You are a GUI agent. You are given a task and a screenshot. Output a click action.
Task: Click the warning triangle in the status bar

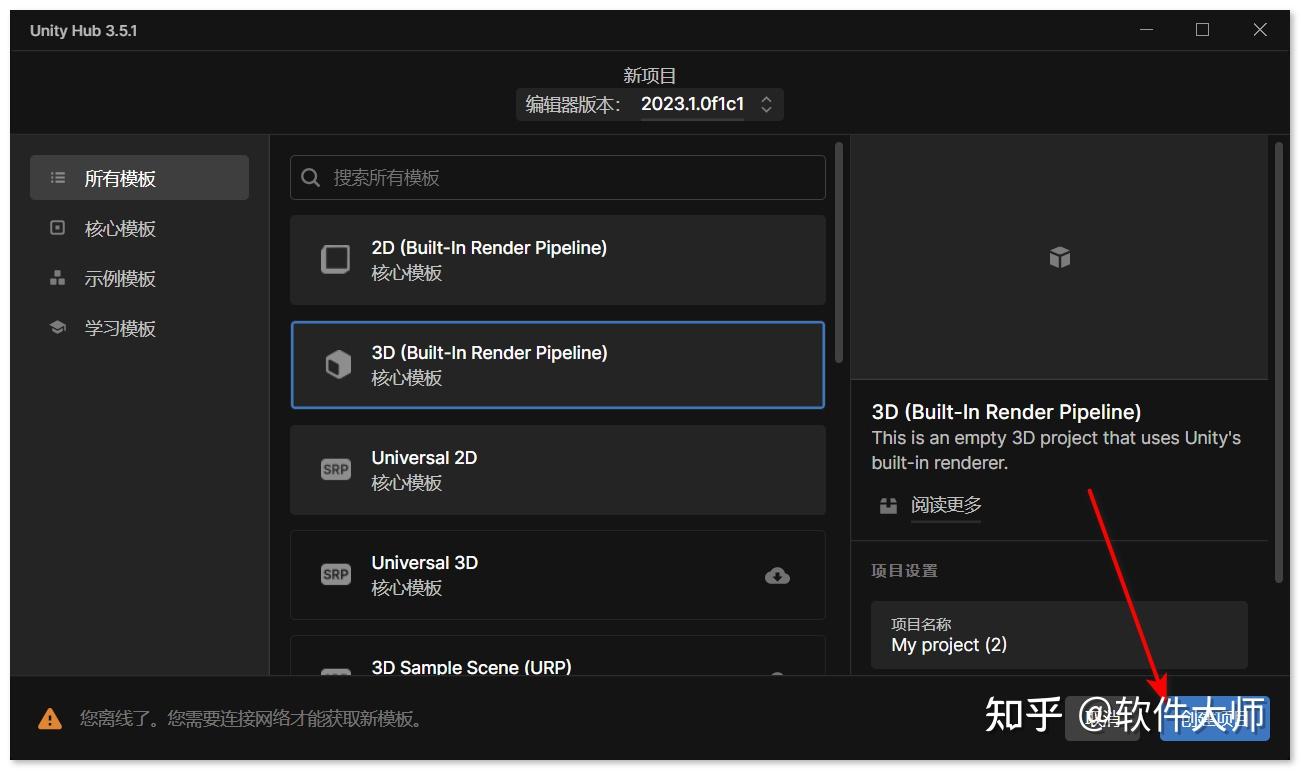coord(49,717)
